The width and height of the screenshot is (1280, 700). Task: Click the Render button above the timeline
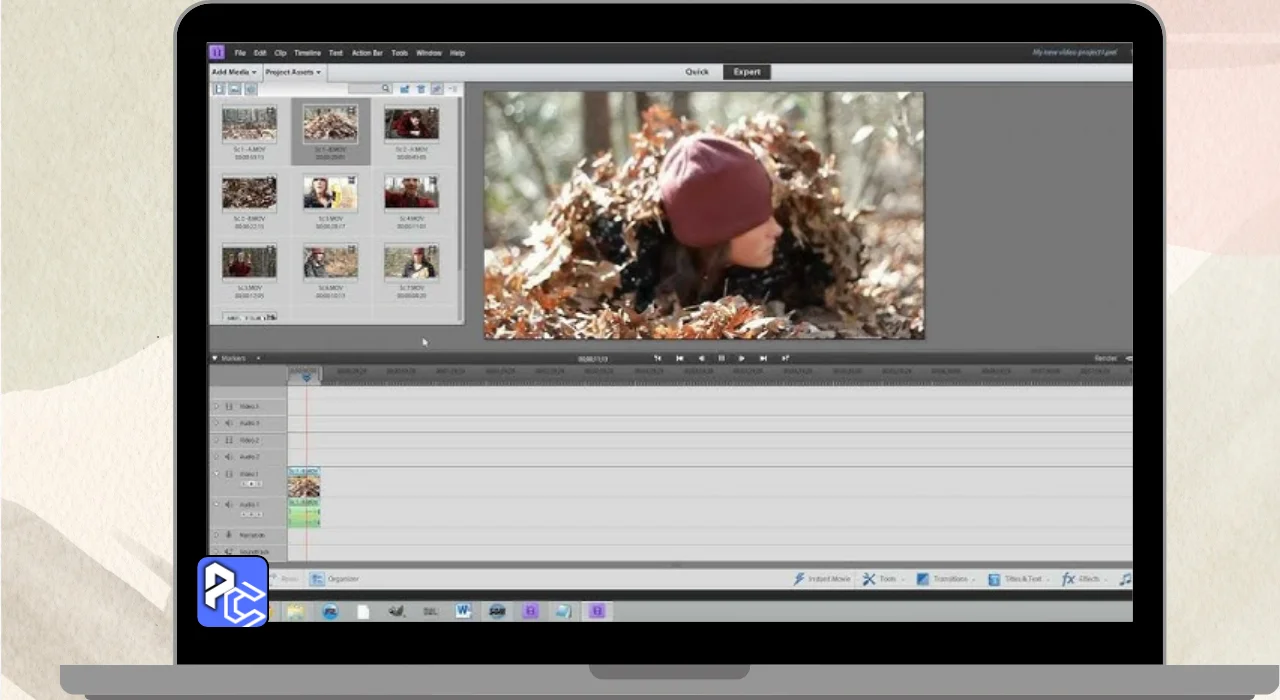click(1105, 358)
